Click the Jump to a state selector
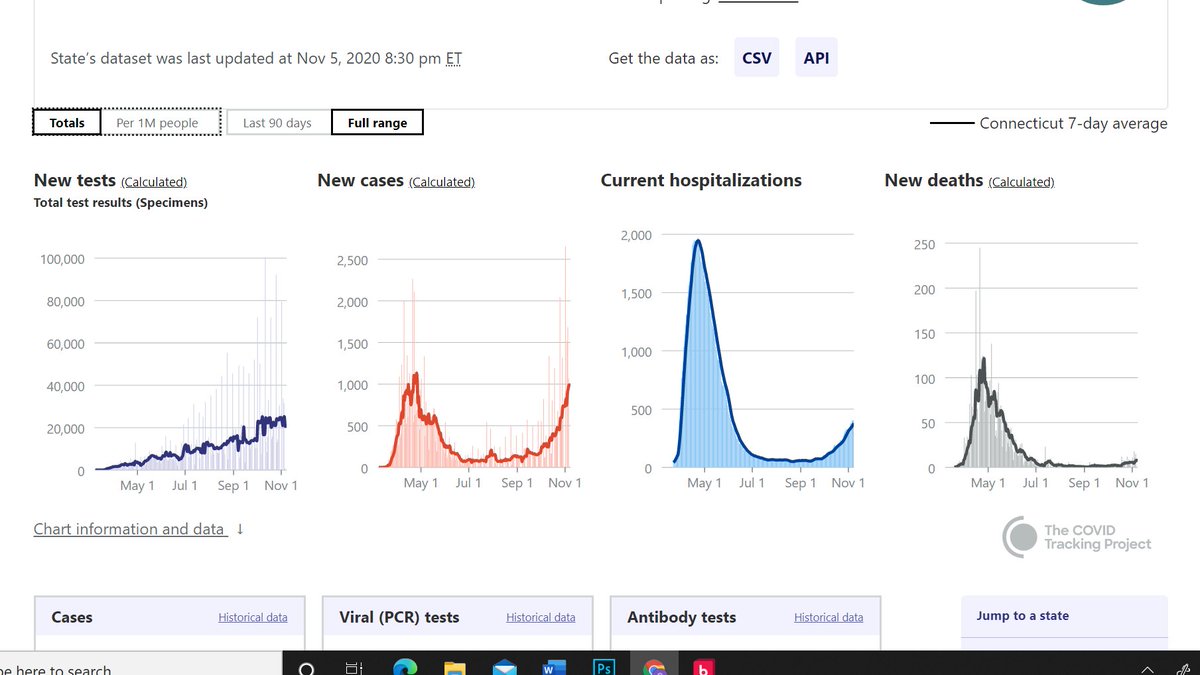1200x675 pixels. tap(1064, 616)
